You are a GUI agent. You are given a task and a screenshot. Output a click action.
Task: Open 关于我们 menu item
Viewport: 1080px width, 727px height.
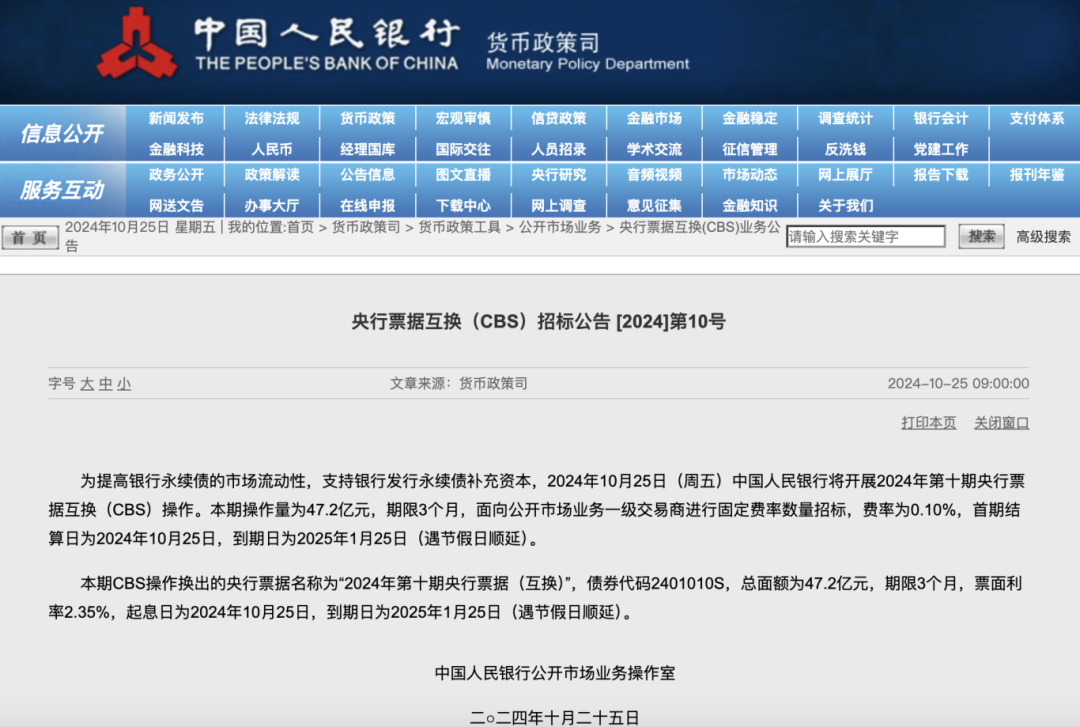(846, 206)
